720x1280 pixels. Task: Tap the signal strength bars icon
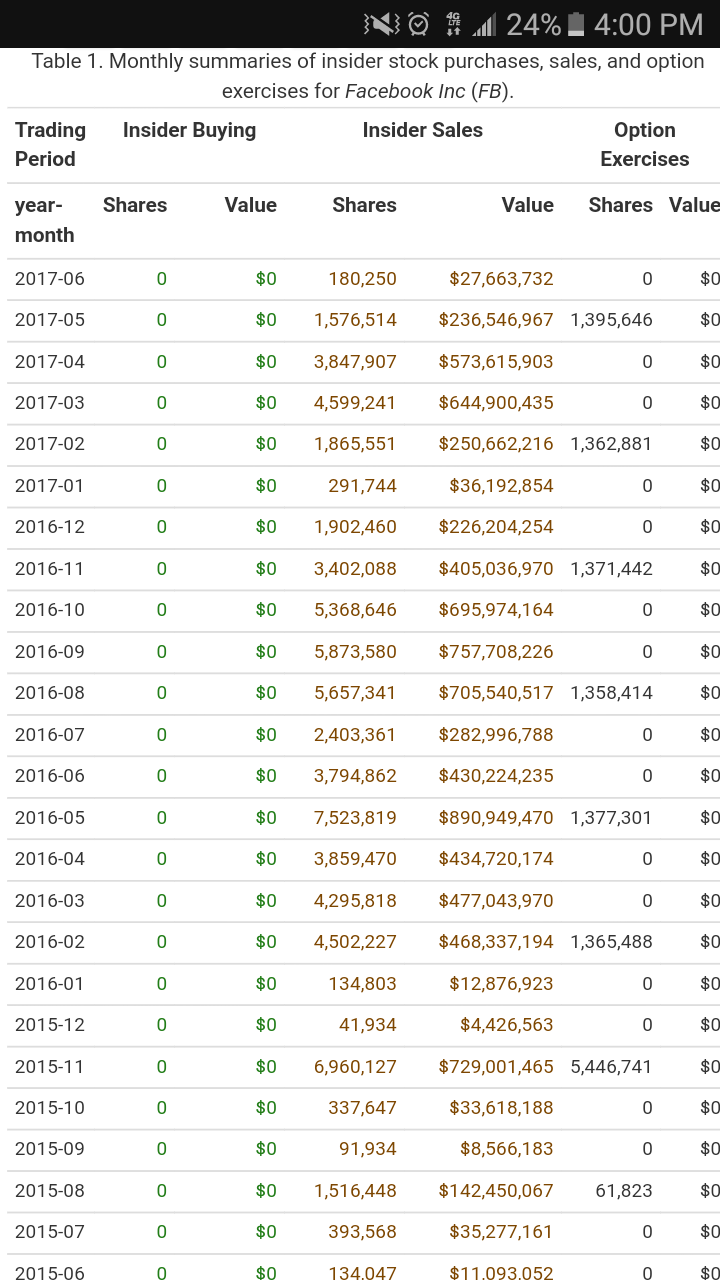[484, 24]
